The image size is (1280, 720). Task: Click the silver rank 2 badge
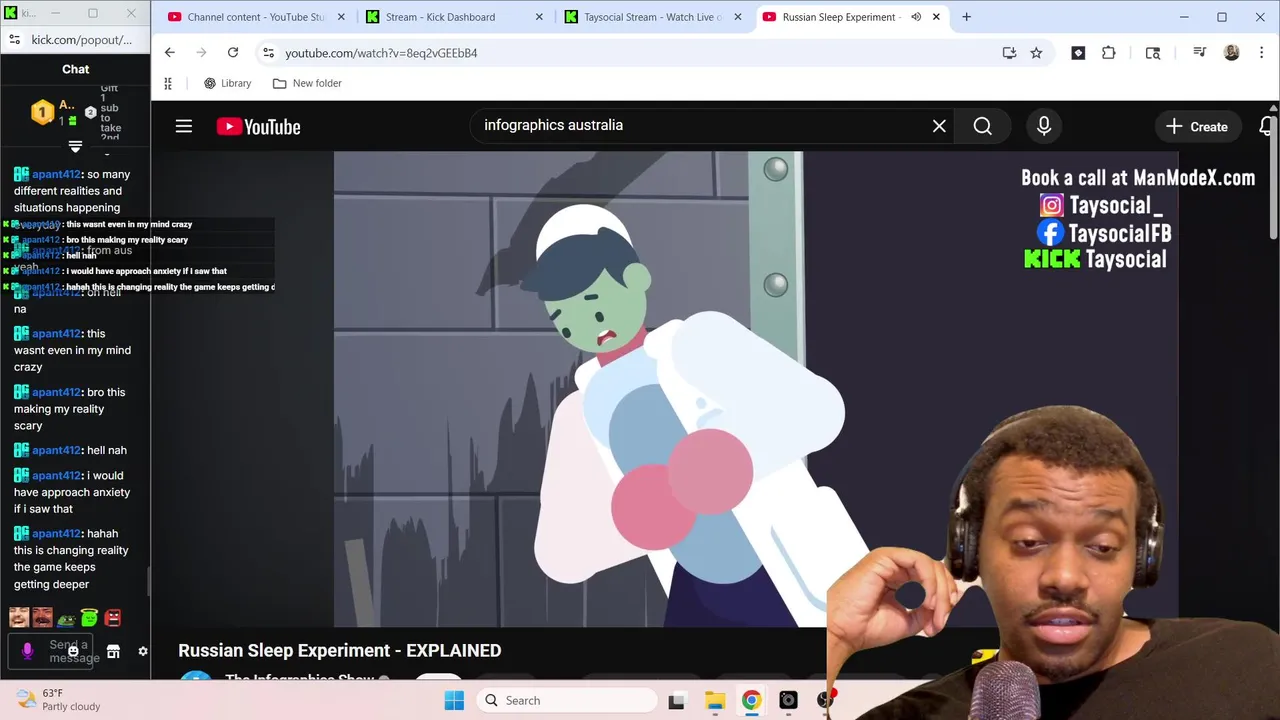(x=90, y=113)
